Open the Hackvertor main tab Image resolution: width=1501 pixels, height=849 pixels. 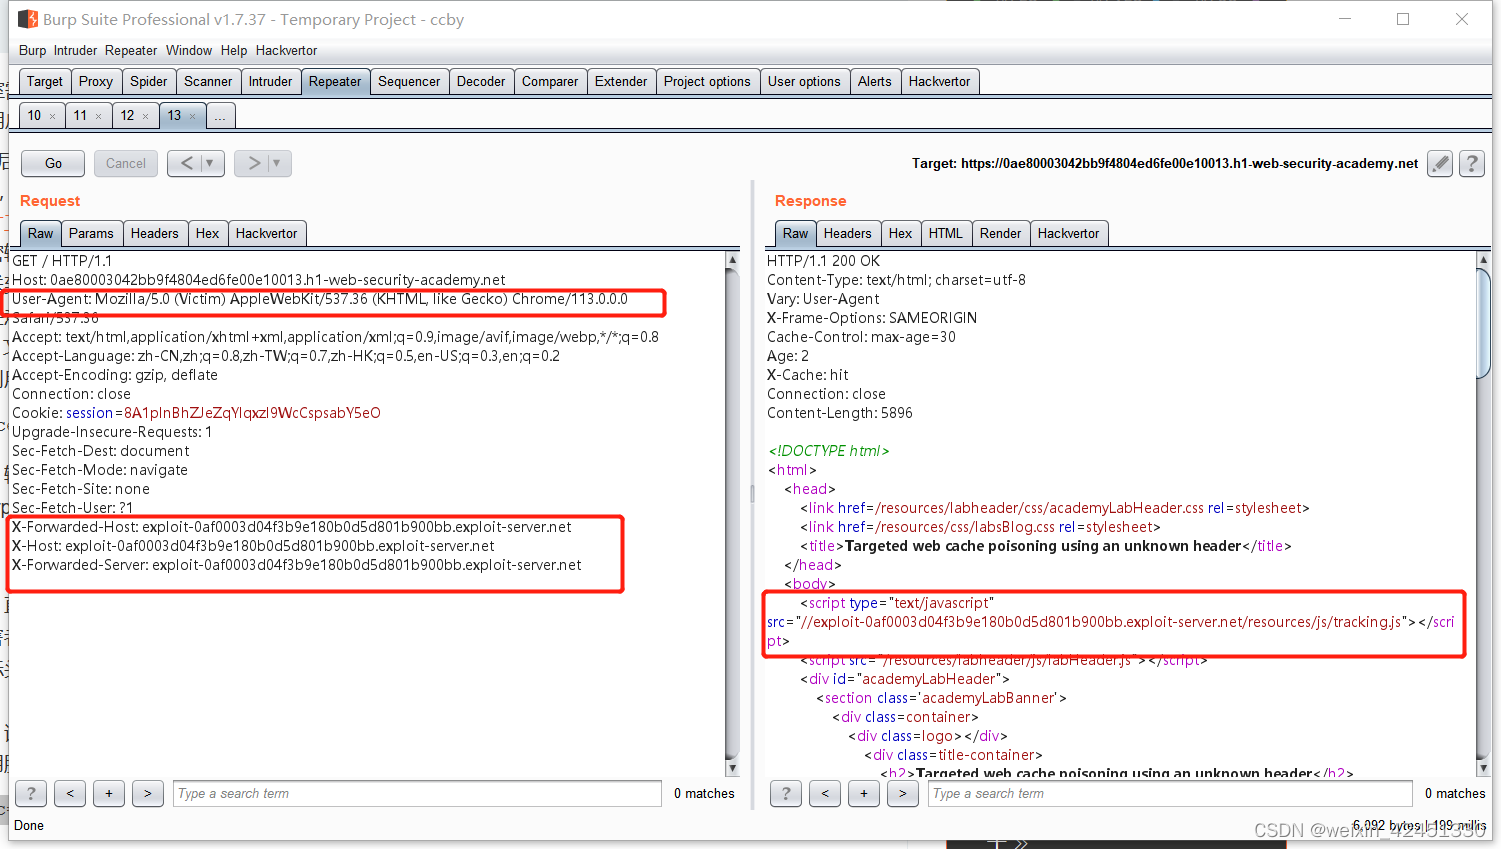pos(940,81)
